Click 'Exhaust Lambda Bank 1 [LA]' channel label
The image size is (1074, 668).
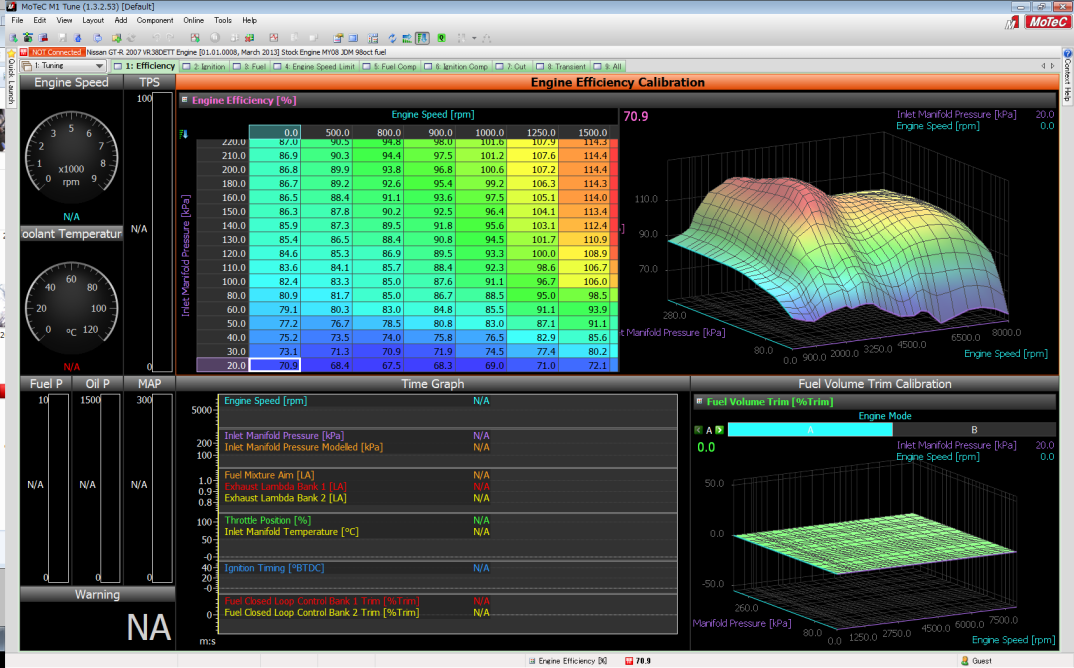point(286,486)
